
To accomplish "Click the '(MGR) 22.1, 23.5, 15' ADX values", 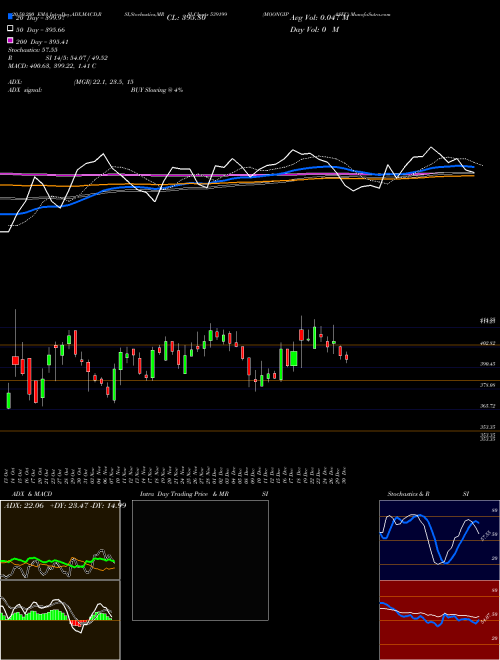I will tap(104, 82).
